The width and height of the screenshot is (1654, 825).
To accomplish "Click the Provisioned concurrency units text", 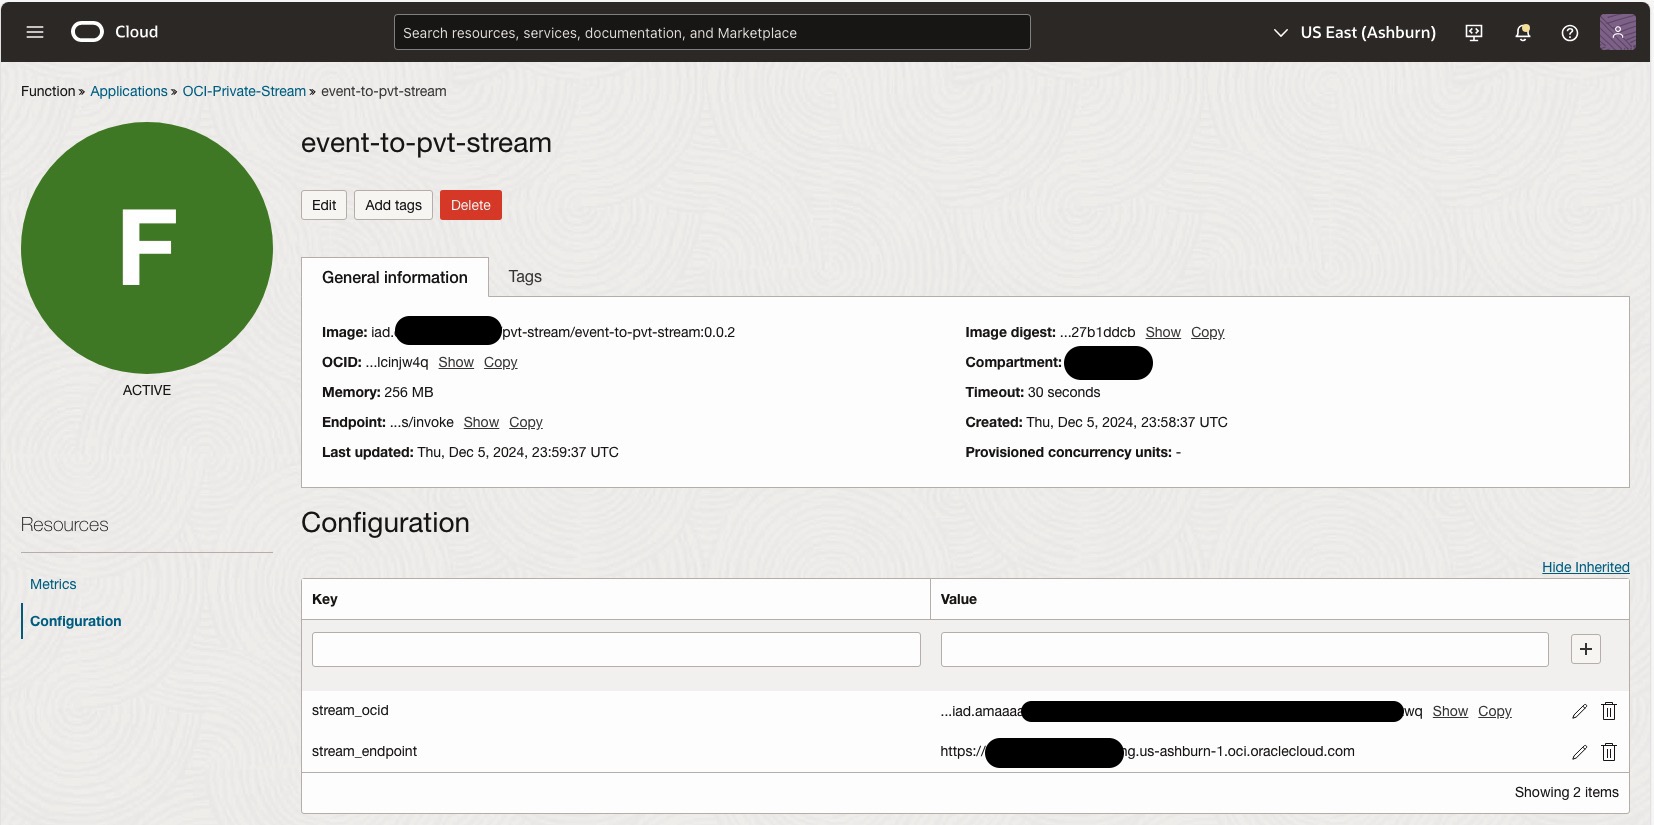I will pyautogui.click(x=1073, y=452).
